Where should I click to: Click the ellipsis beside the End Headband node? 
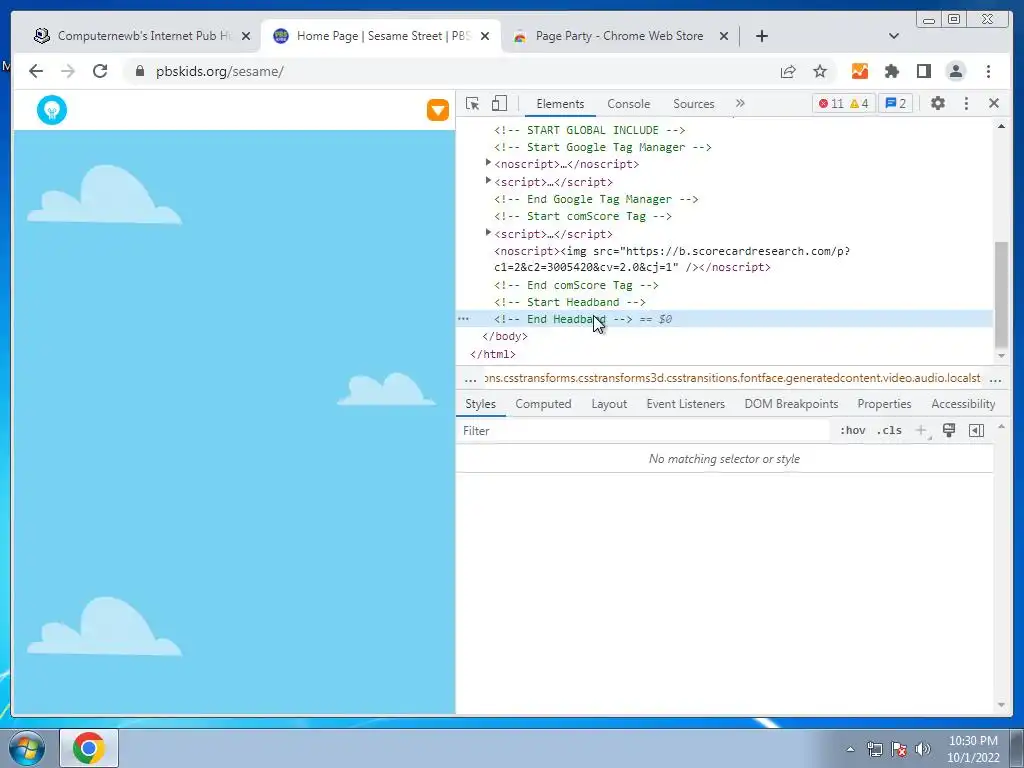(463, 319)
